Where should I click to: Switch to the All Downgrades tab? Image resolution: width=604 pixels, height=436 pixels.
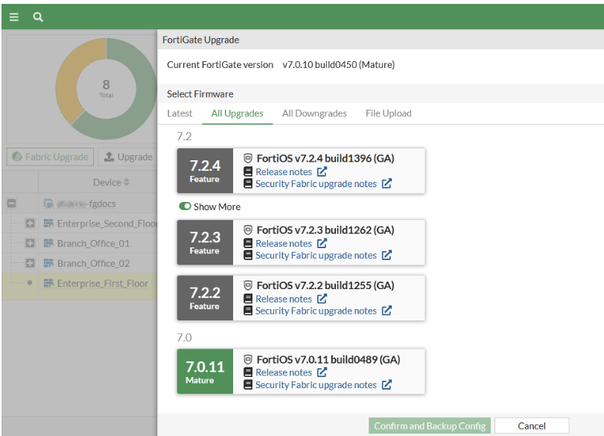(x=314, y=113)
